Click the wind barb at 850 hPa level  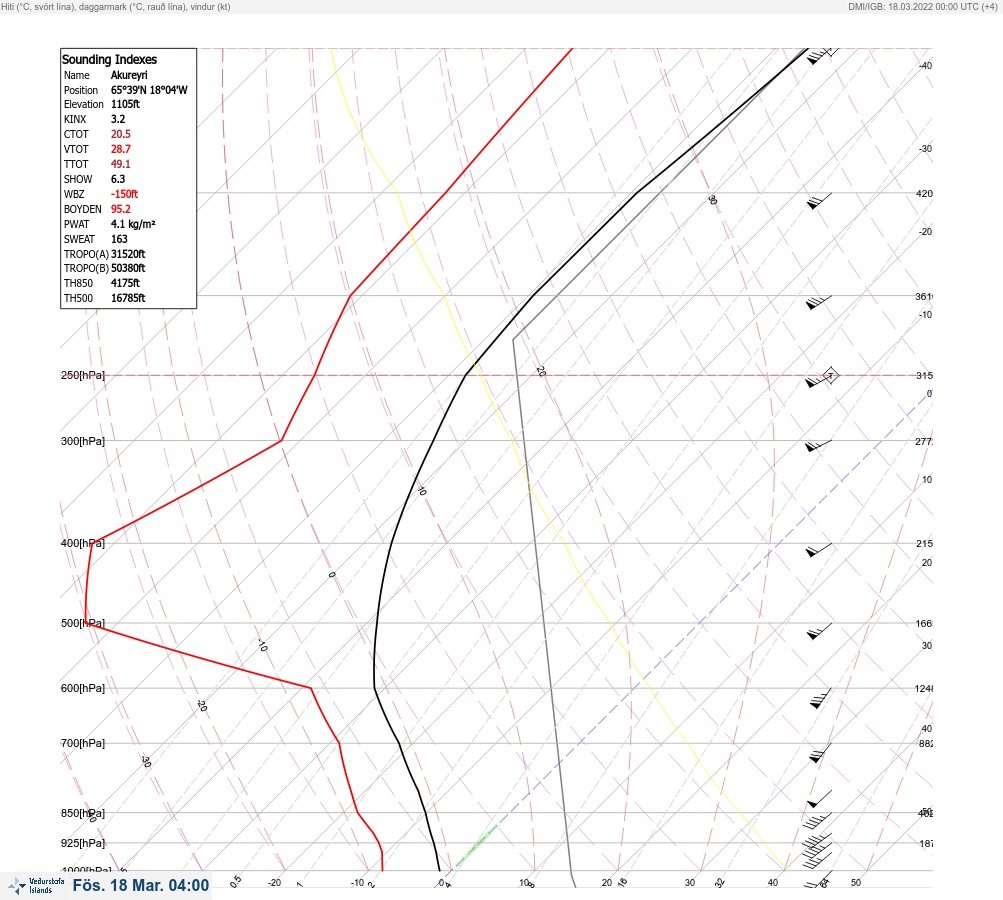(819, 820)
